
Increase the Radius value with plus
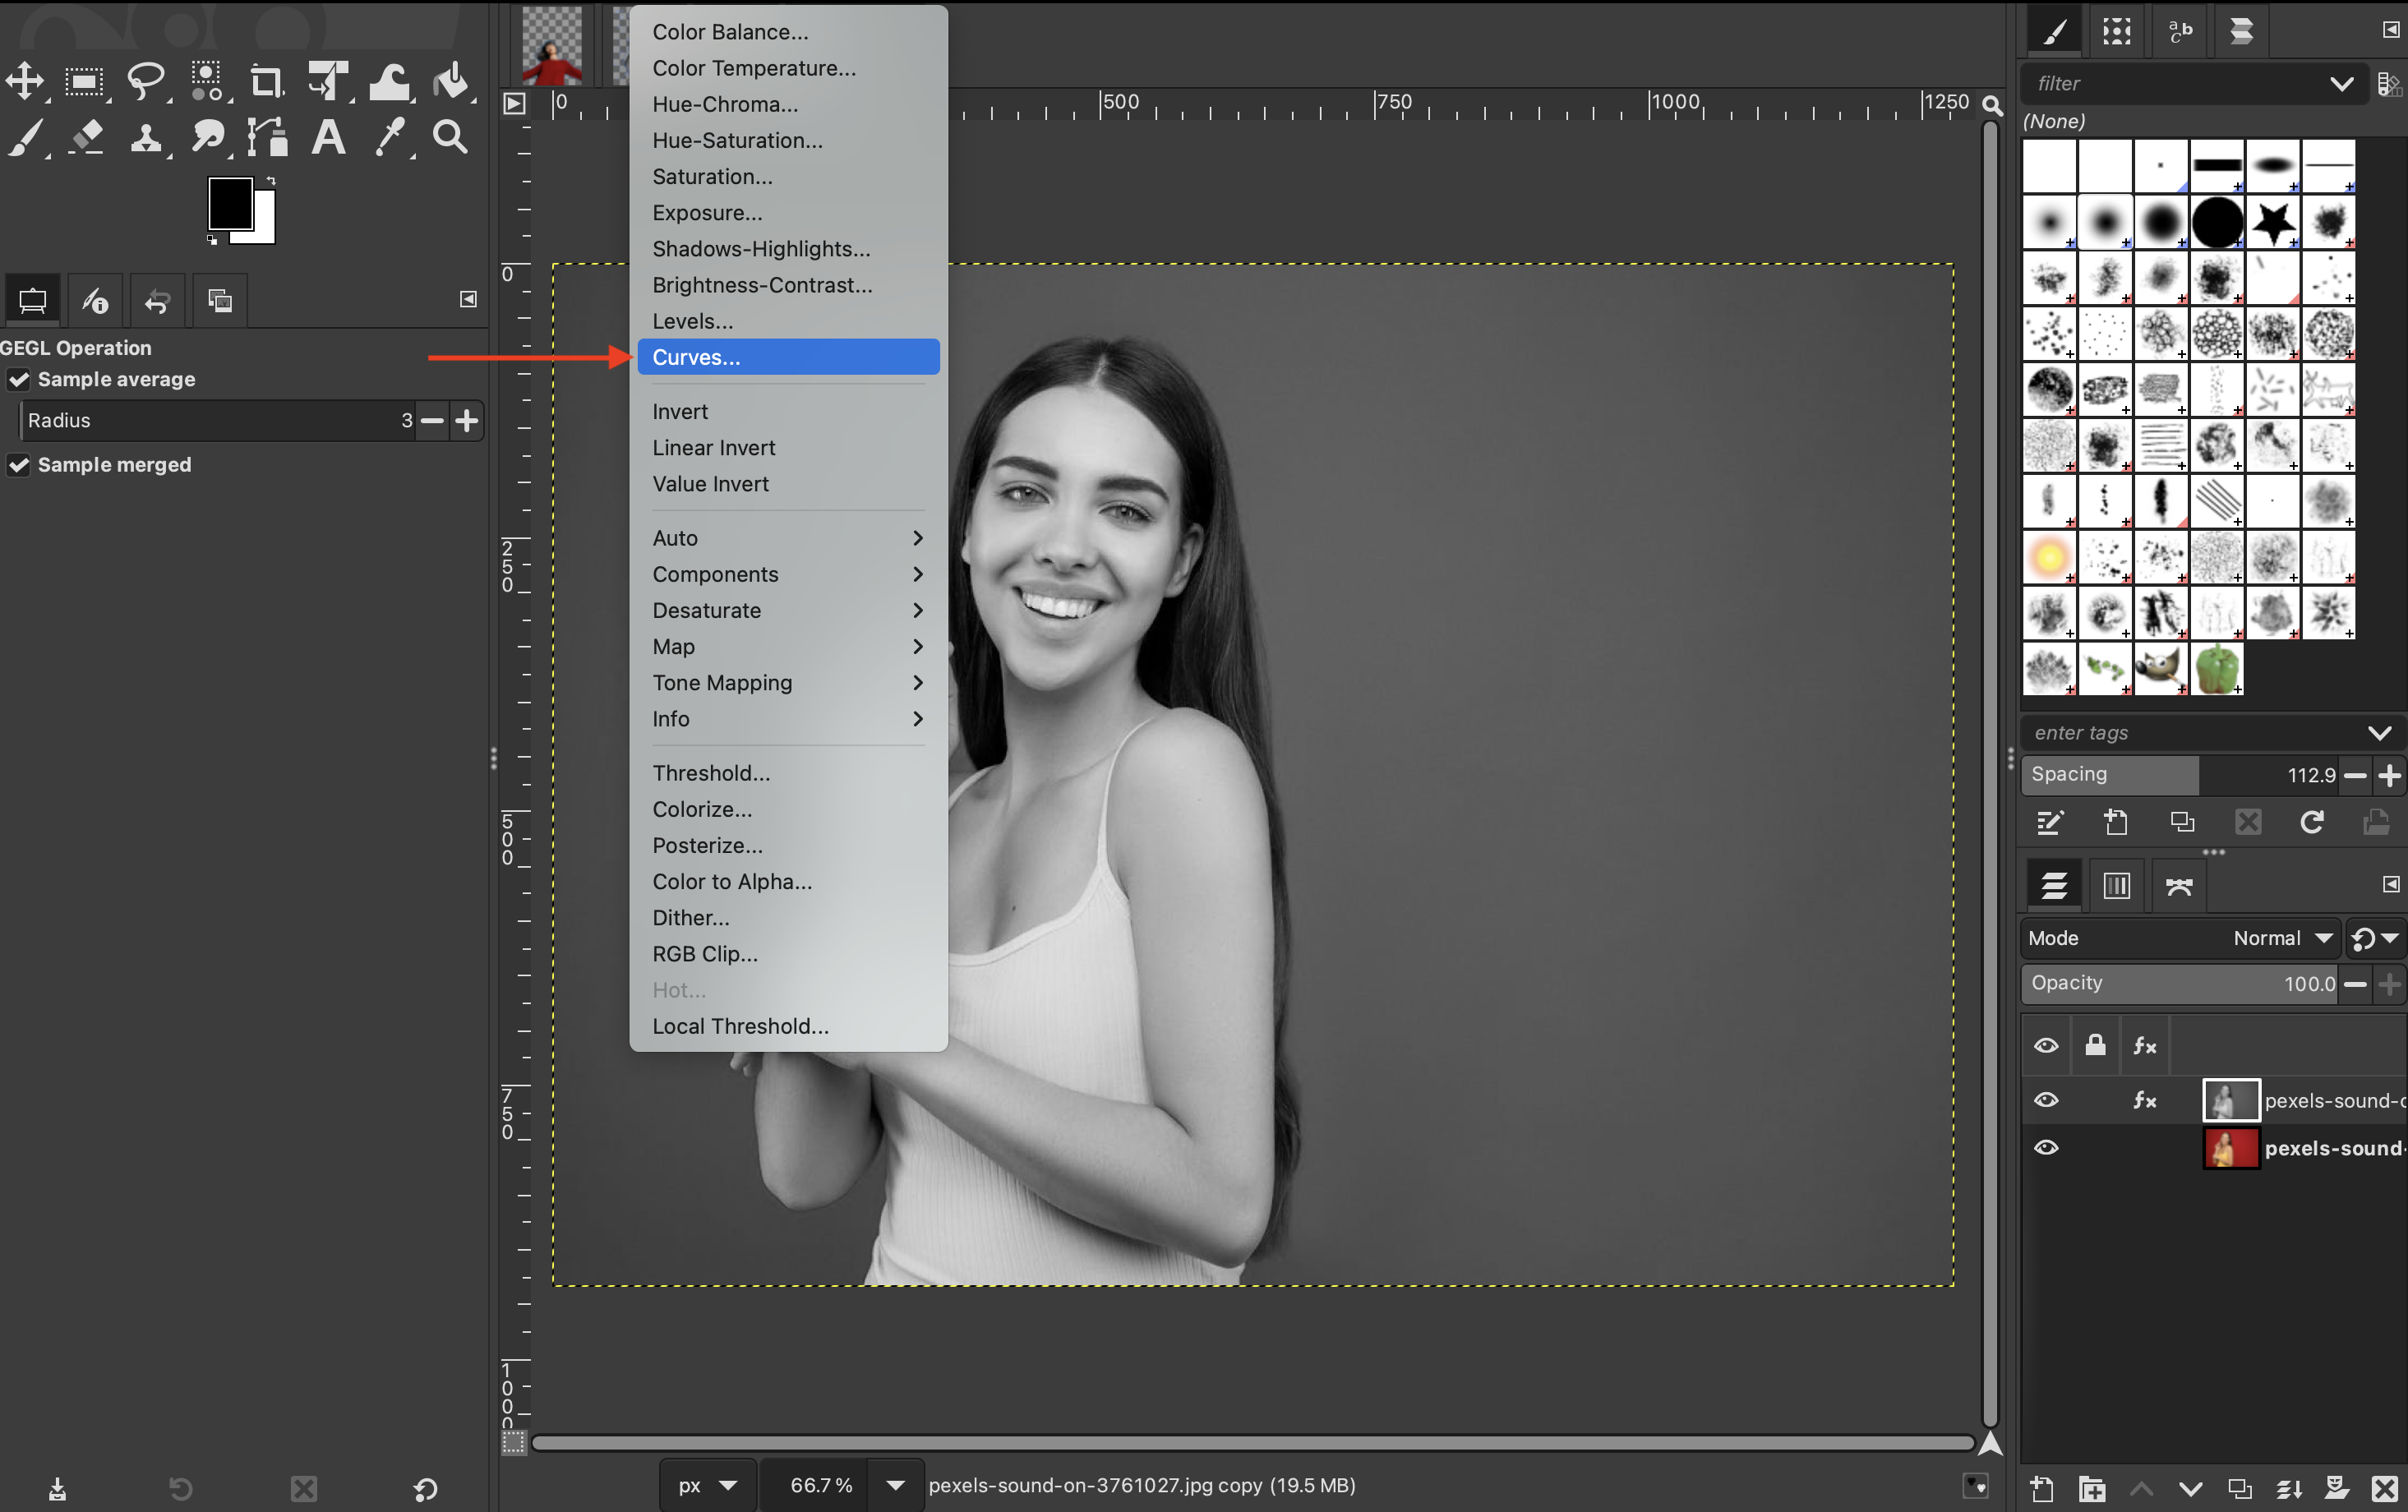click(x=467, y=421)
